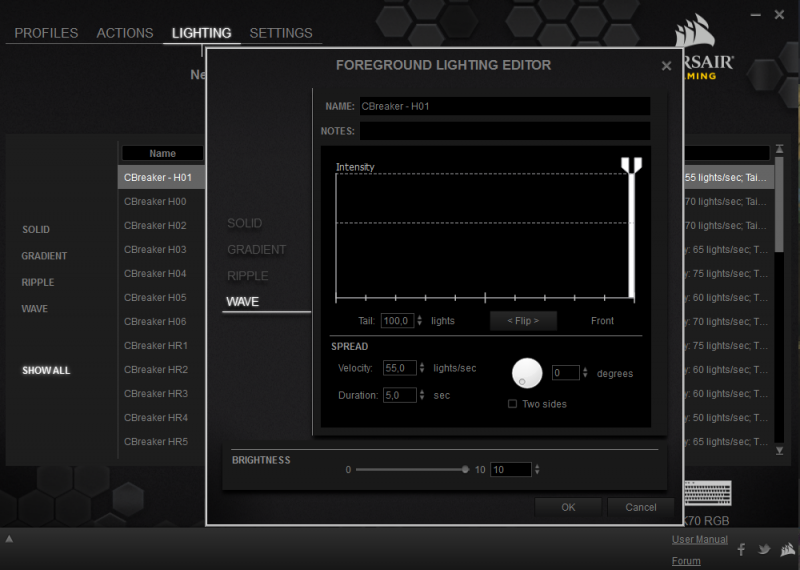Click the Tail value stepper arrows
Viewport: 800px width, 570px height.
coord(419,320)
